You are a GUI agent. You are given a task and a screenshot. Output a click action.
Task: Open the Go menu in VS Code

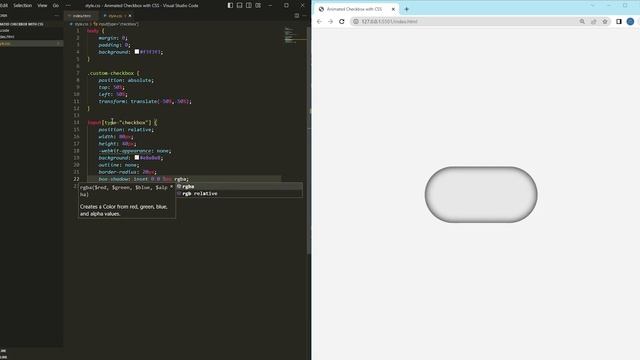pyautogui.click(x=56, y=5)
